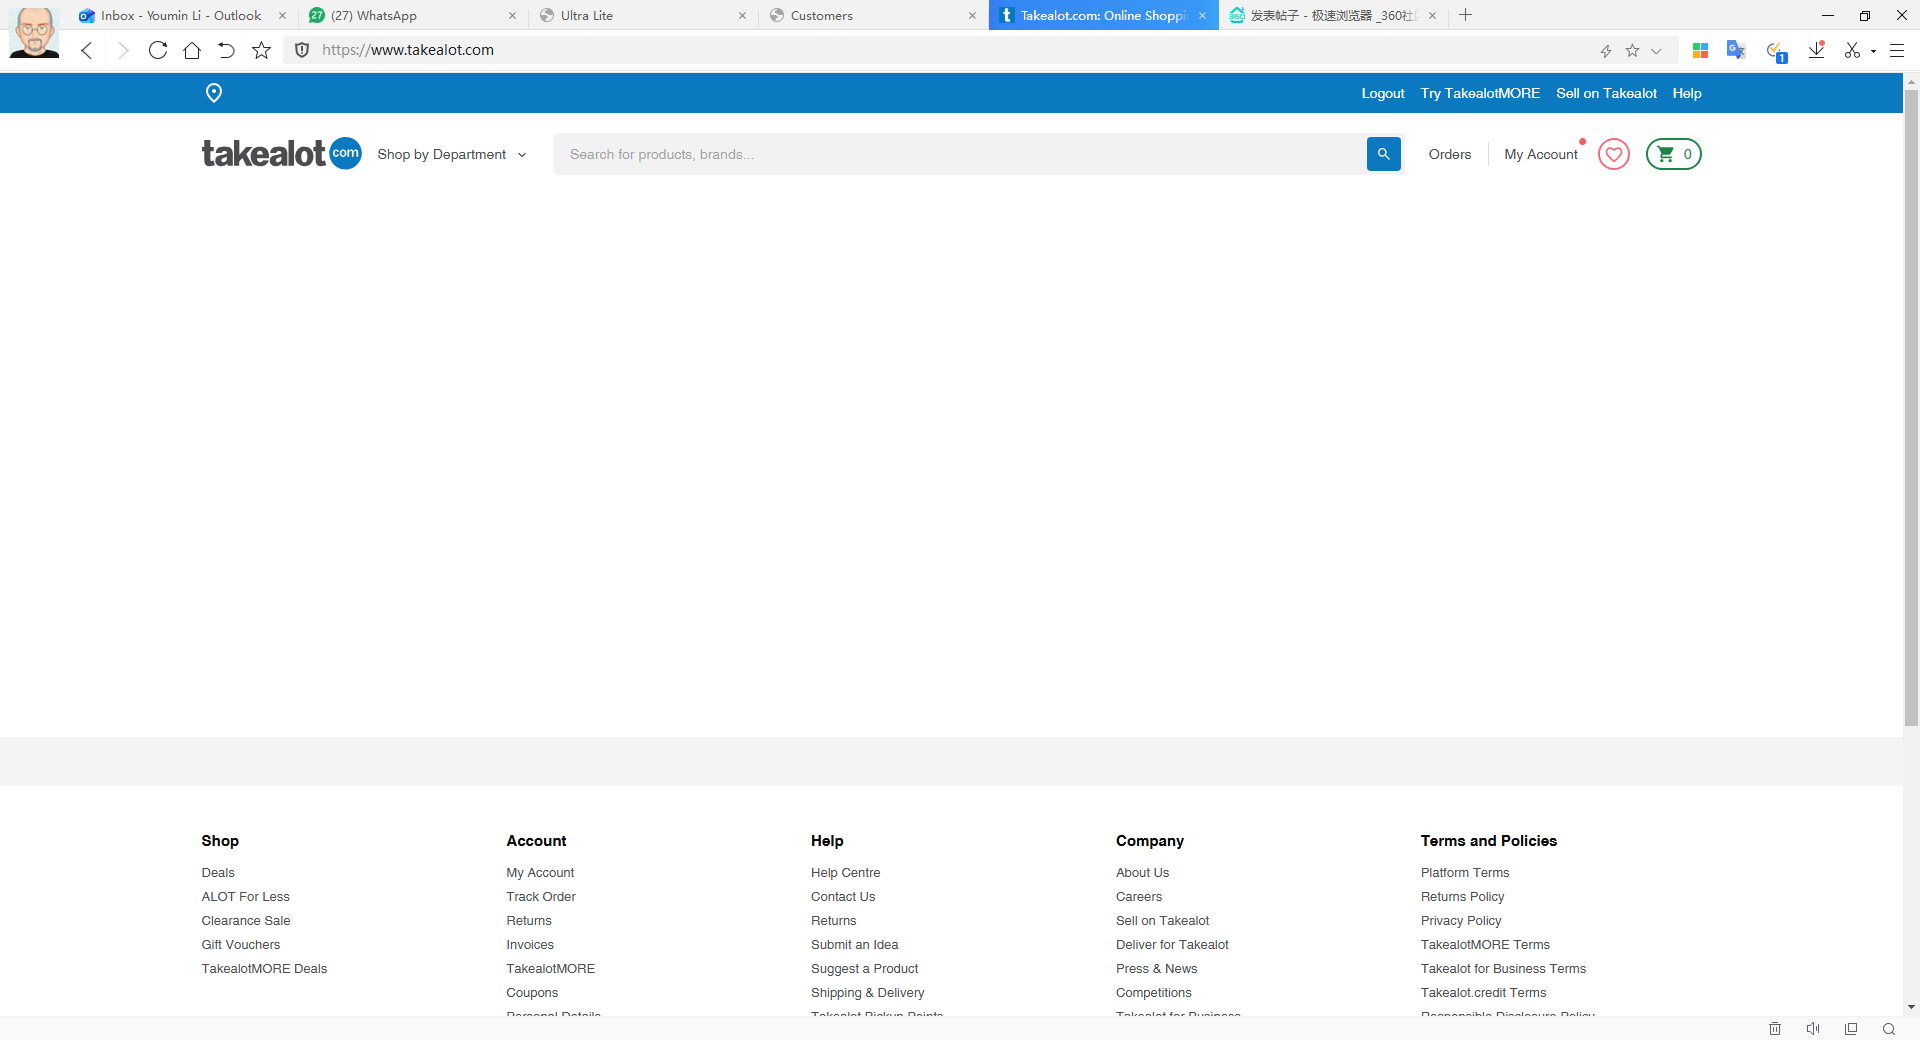The image size is (1920, 1040).
Task: Click the translate extension icon
Action: 1736,50
